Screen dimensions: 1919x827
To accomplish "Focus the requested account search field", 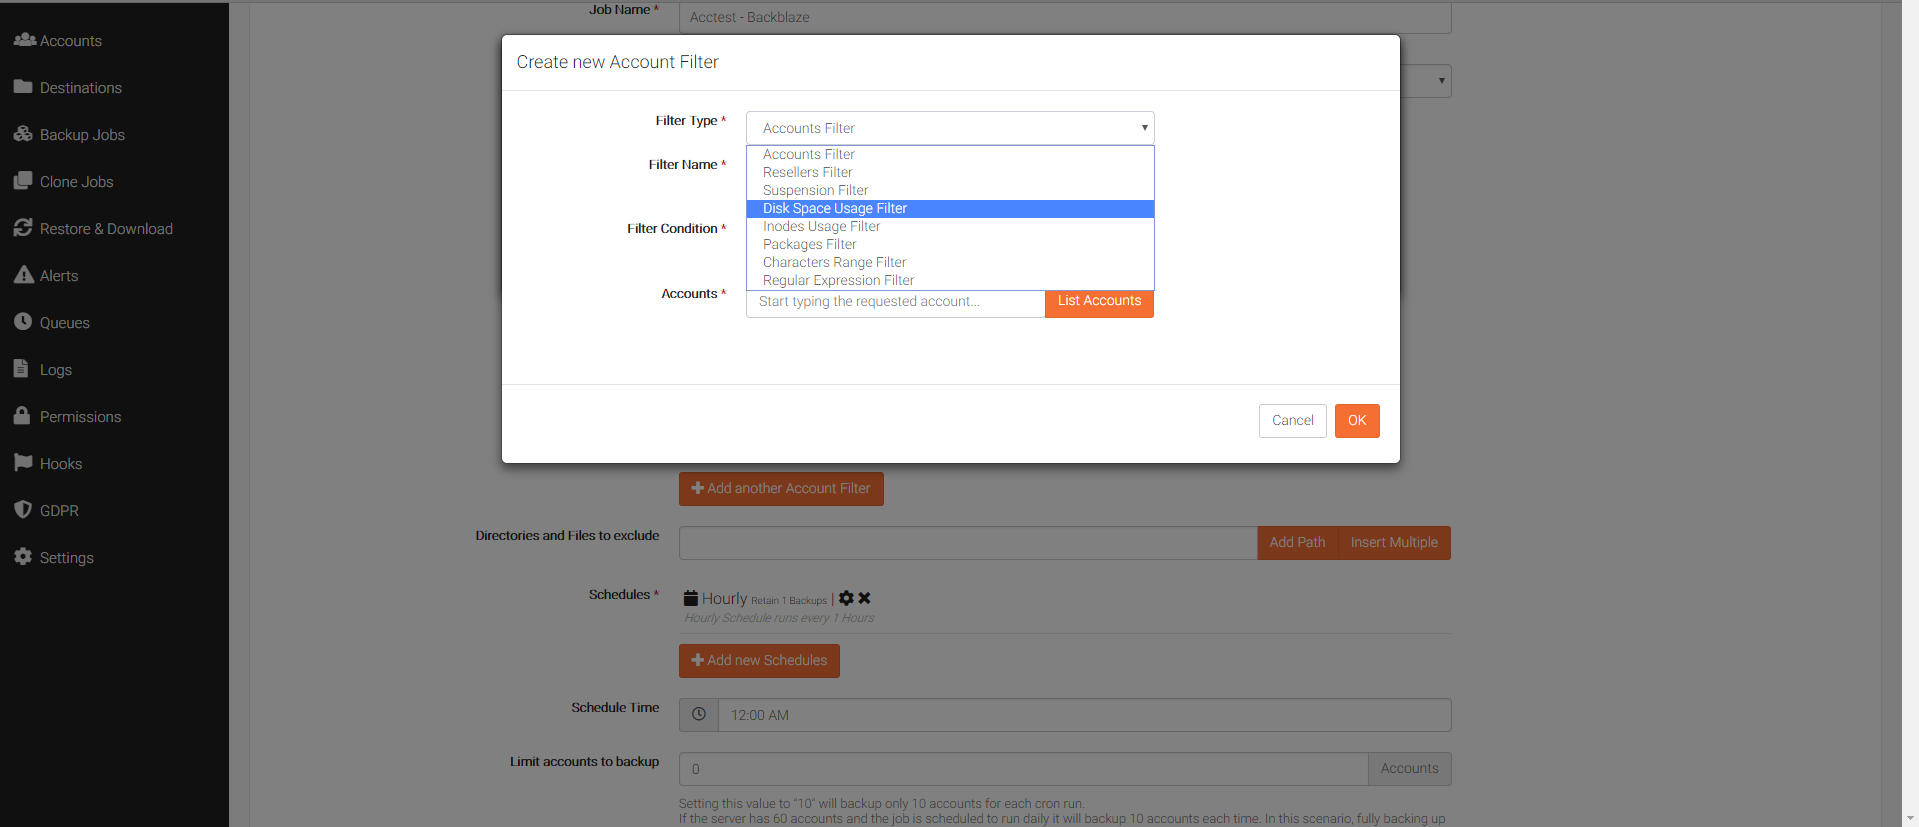I will click(x=895, y=302).
